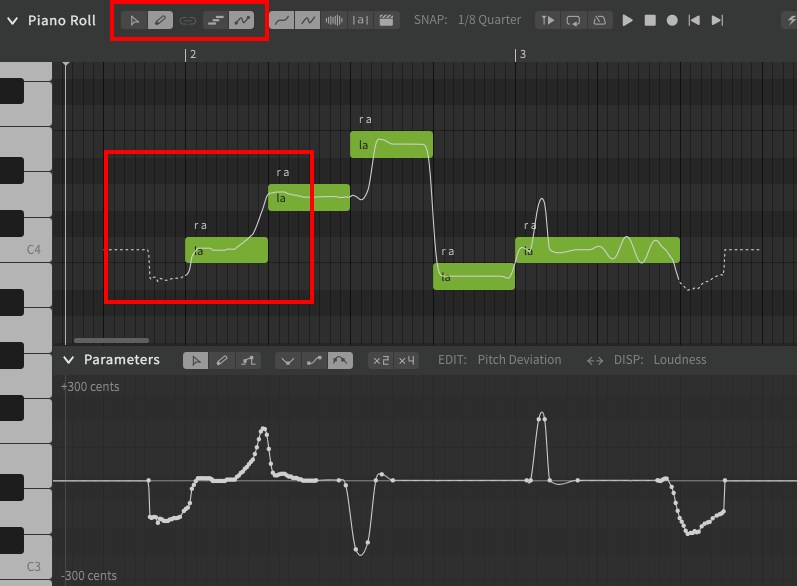Viewport: 797px width, 586px height.
Task: Click the horizontal scrollbar below the piano roll
Action: pyautogui.click(x=111, y=341)
